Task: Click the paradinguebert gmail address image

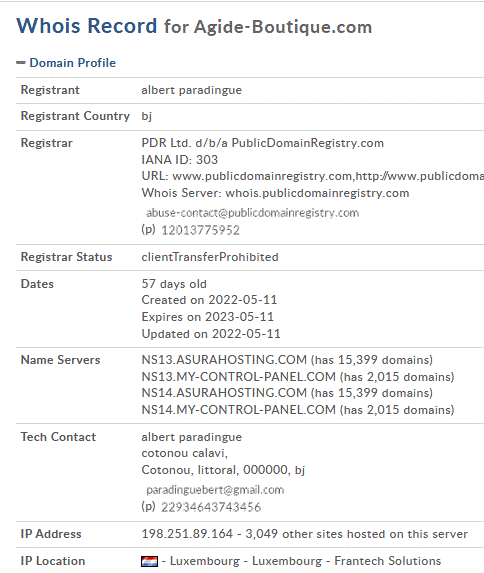Action: tap(215, 490)
